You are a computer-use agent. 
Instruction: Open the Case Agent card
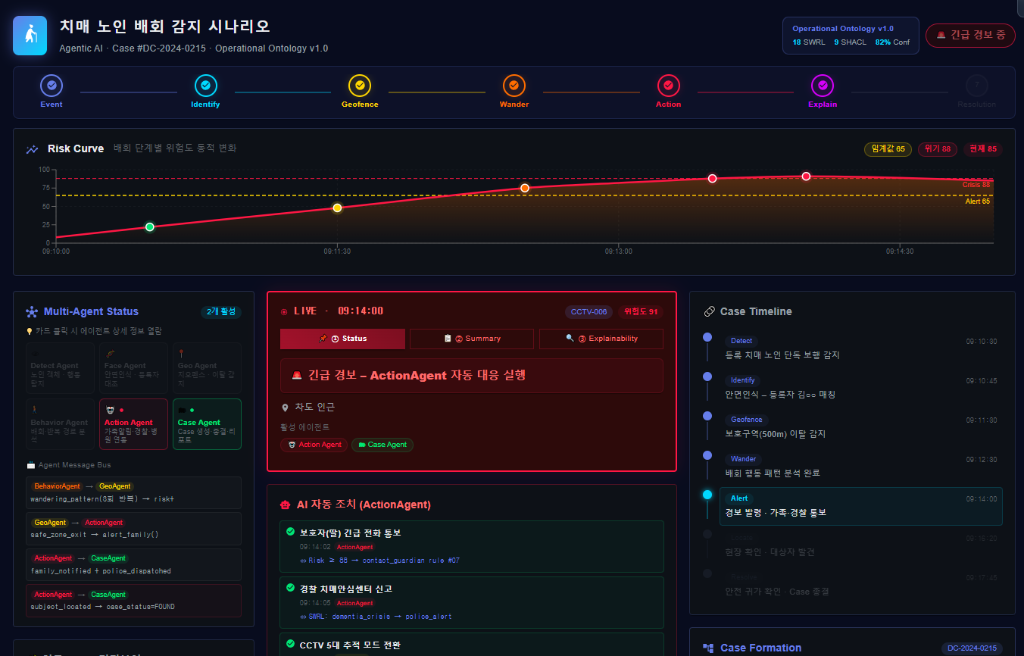point(207,424)
